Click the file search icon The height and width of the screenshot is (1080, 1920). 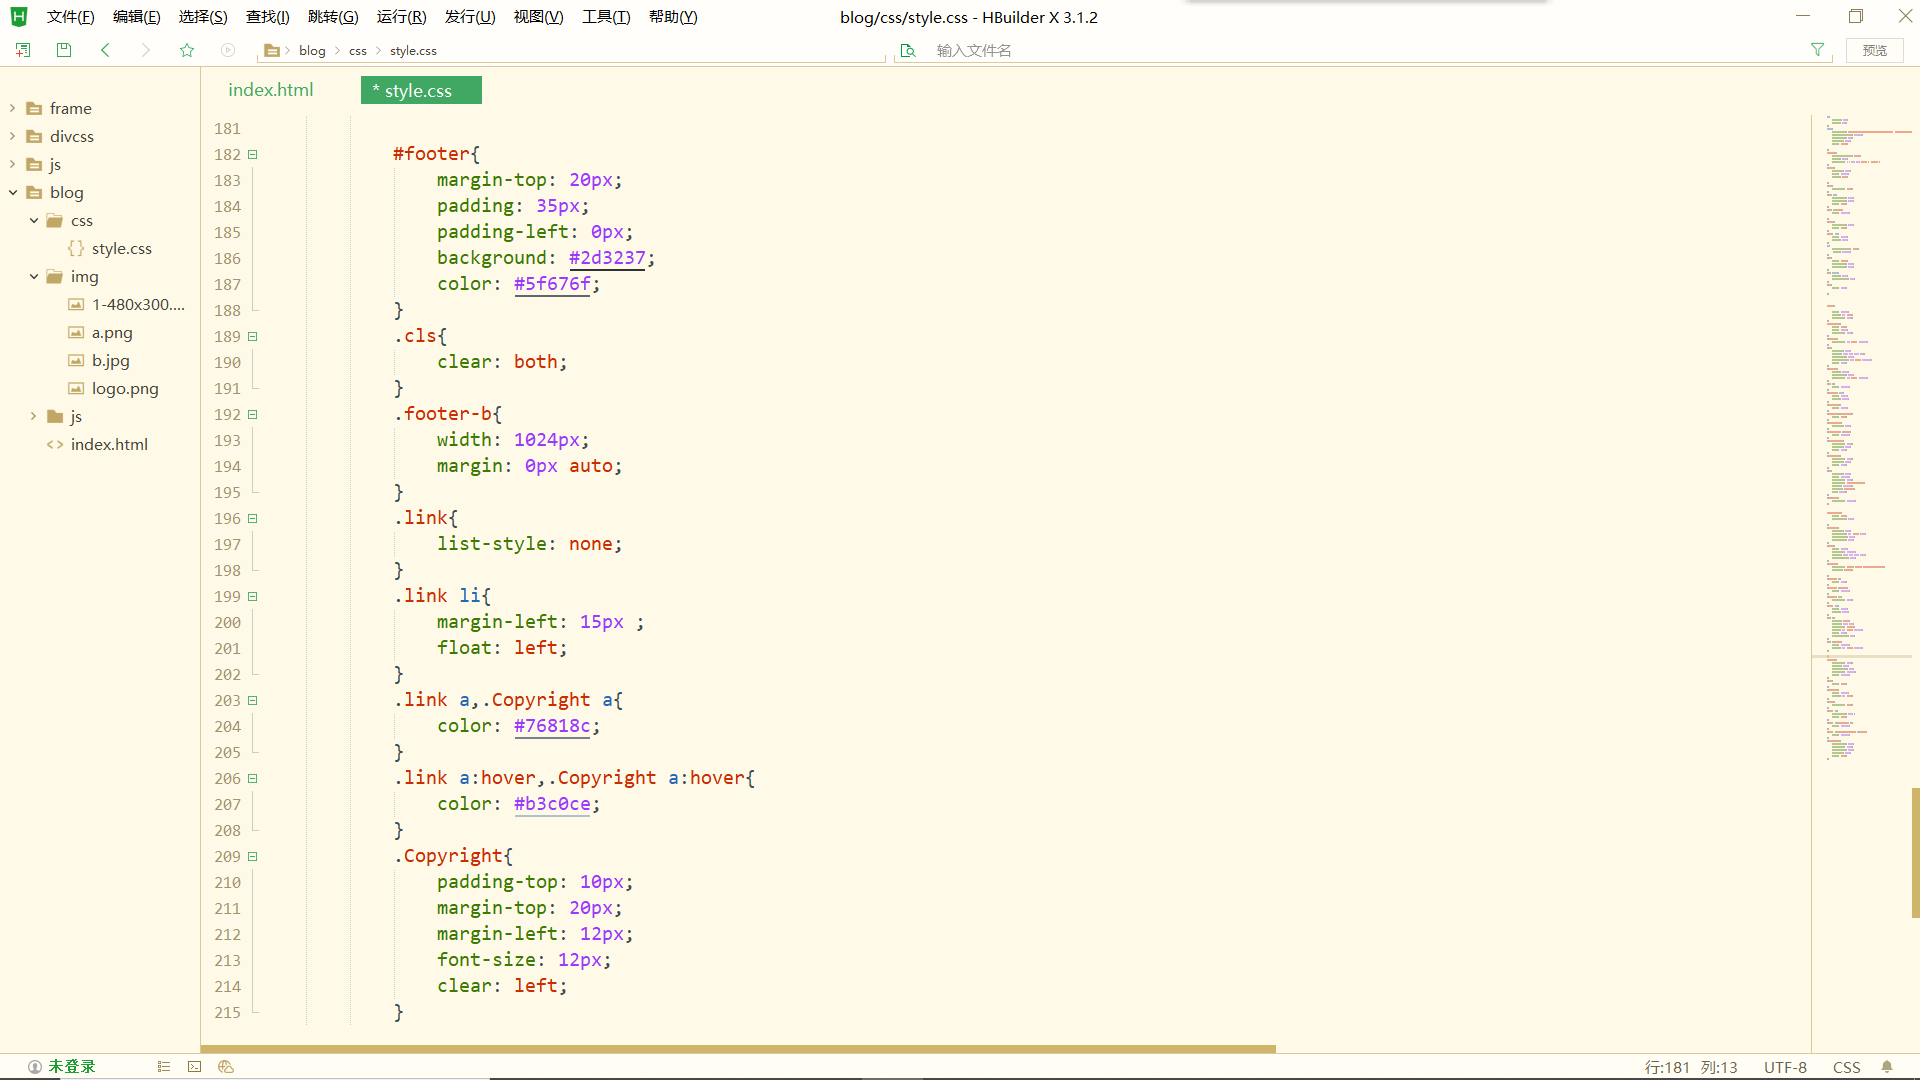click(x=908, y=50)
